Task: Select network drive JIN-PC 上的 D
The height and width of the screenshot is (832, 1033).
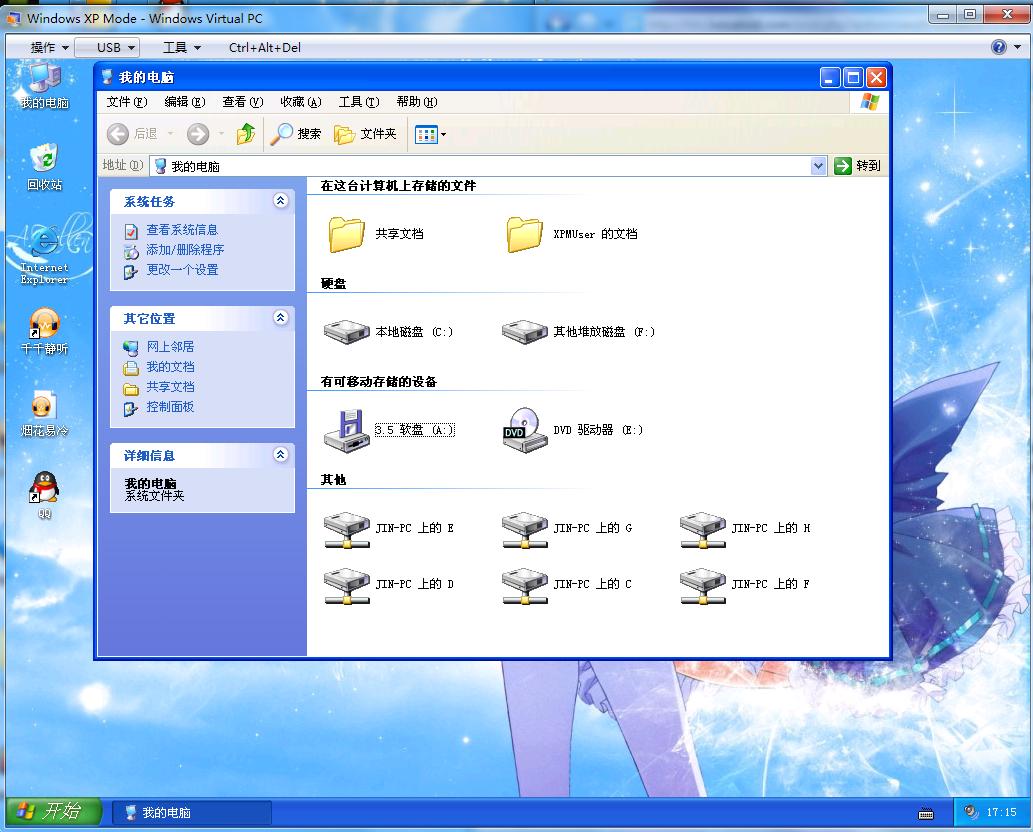Action: [347, 586]
